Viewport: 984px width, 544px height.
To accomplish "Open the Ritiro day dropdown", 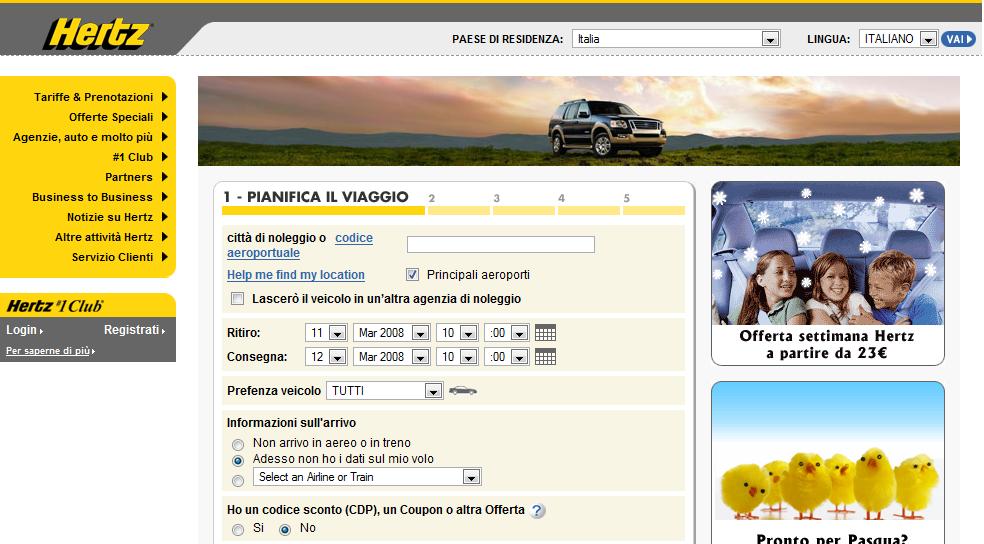I will click(x=326, y=333).
